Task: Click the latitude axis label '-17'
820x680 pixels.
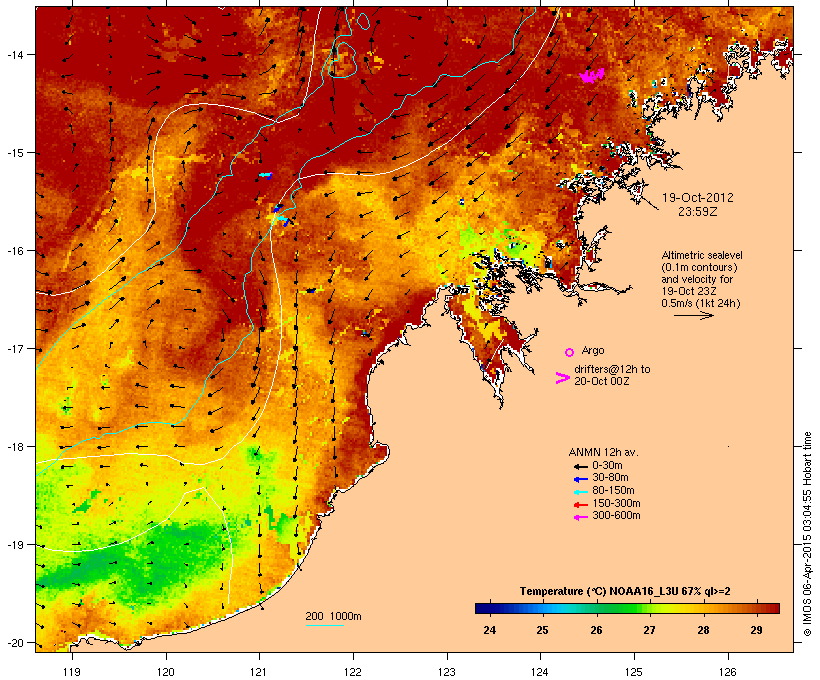Action: click(x=14, y=349)
